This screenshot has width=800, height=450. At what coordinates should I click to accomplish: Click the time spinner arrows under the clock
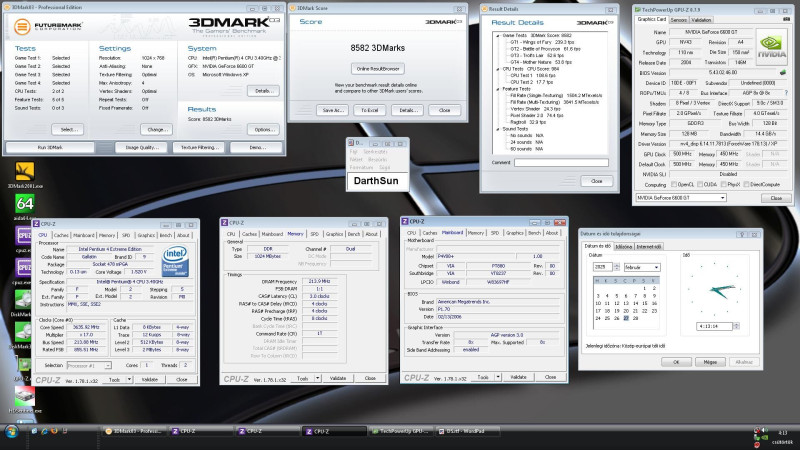(x=736, y=326)
